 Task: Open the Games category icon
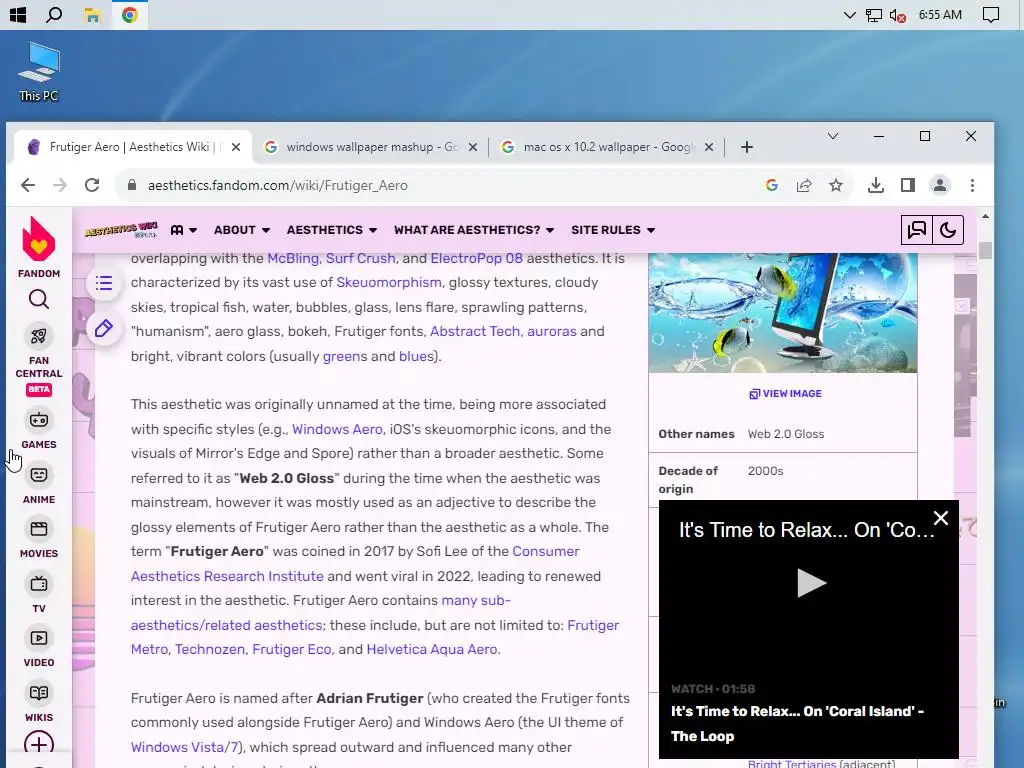coord(39,420)
